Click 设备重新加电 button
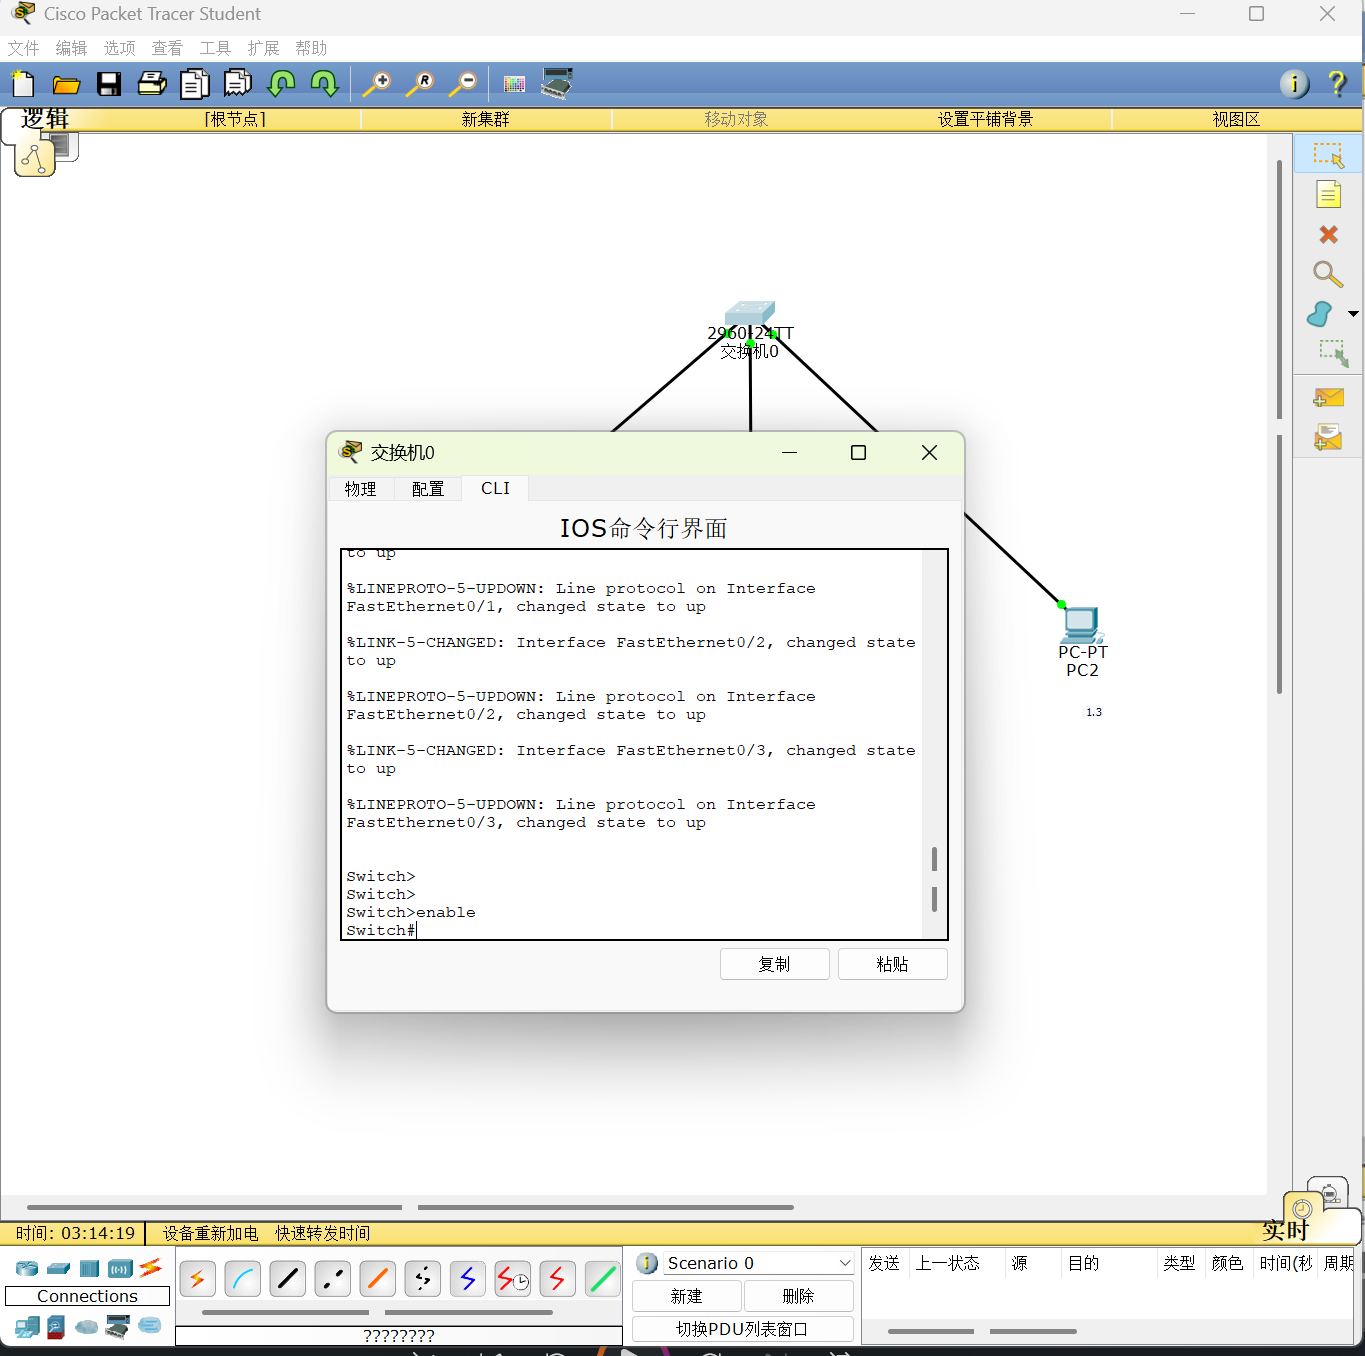1365x1356 pixels. point(211,1233)
